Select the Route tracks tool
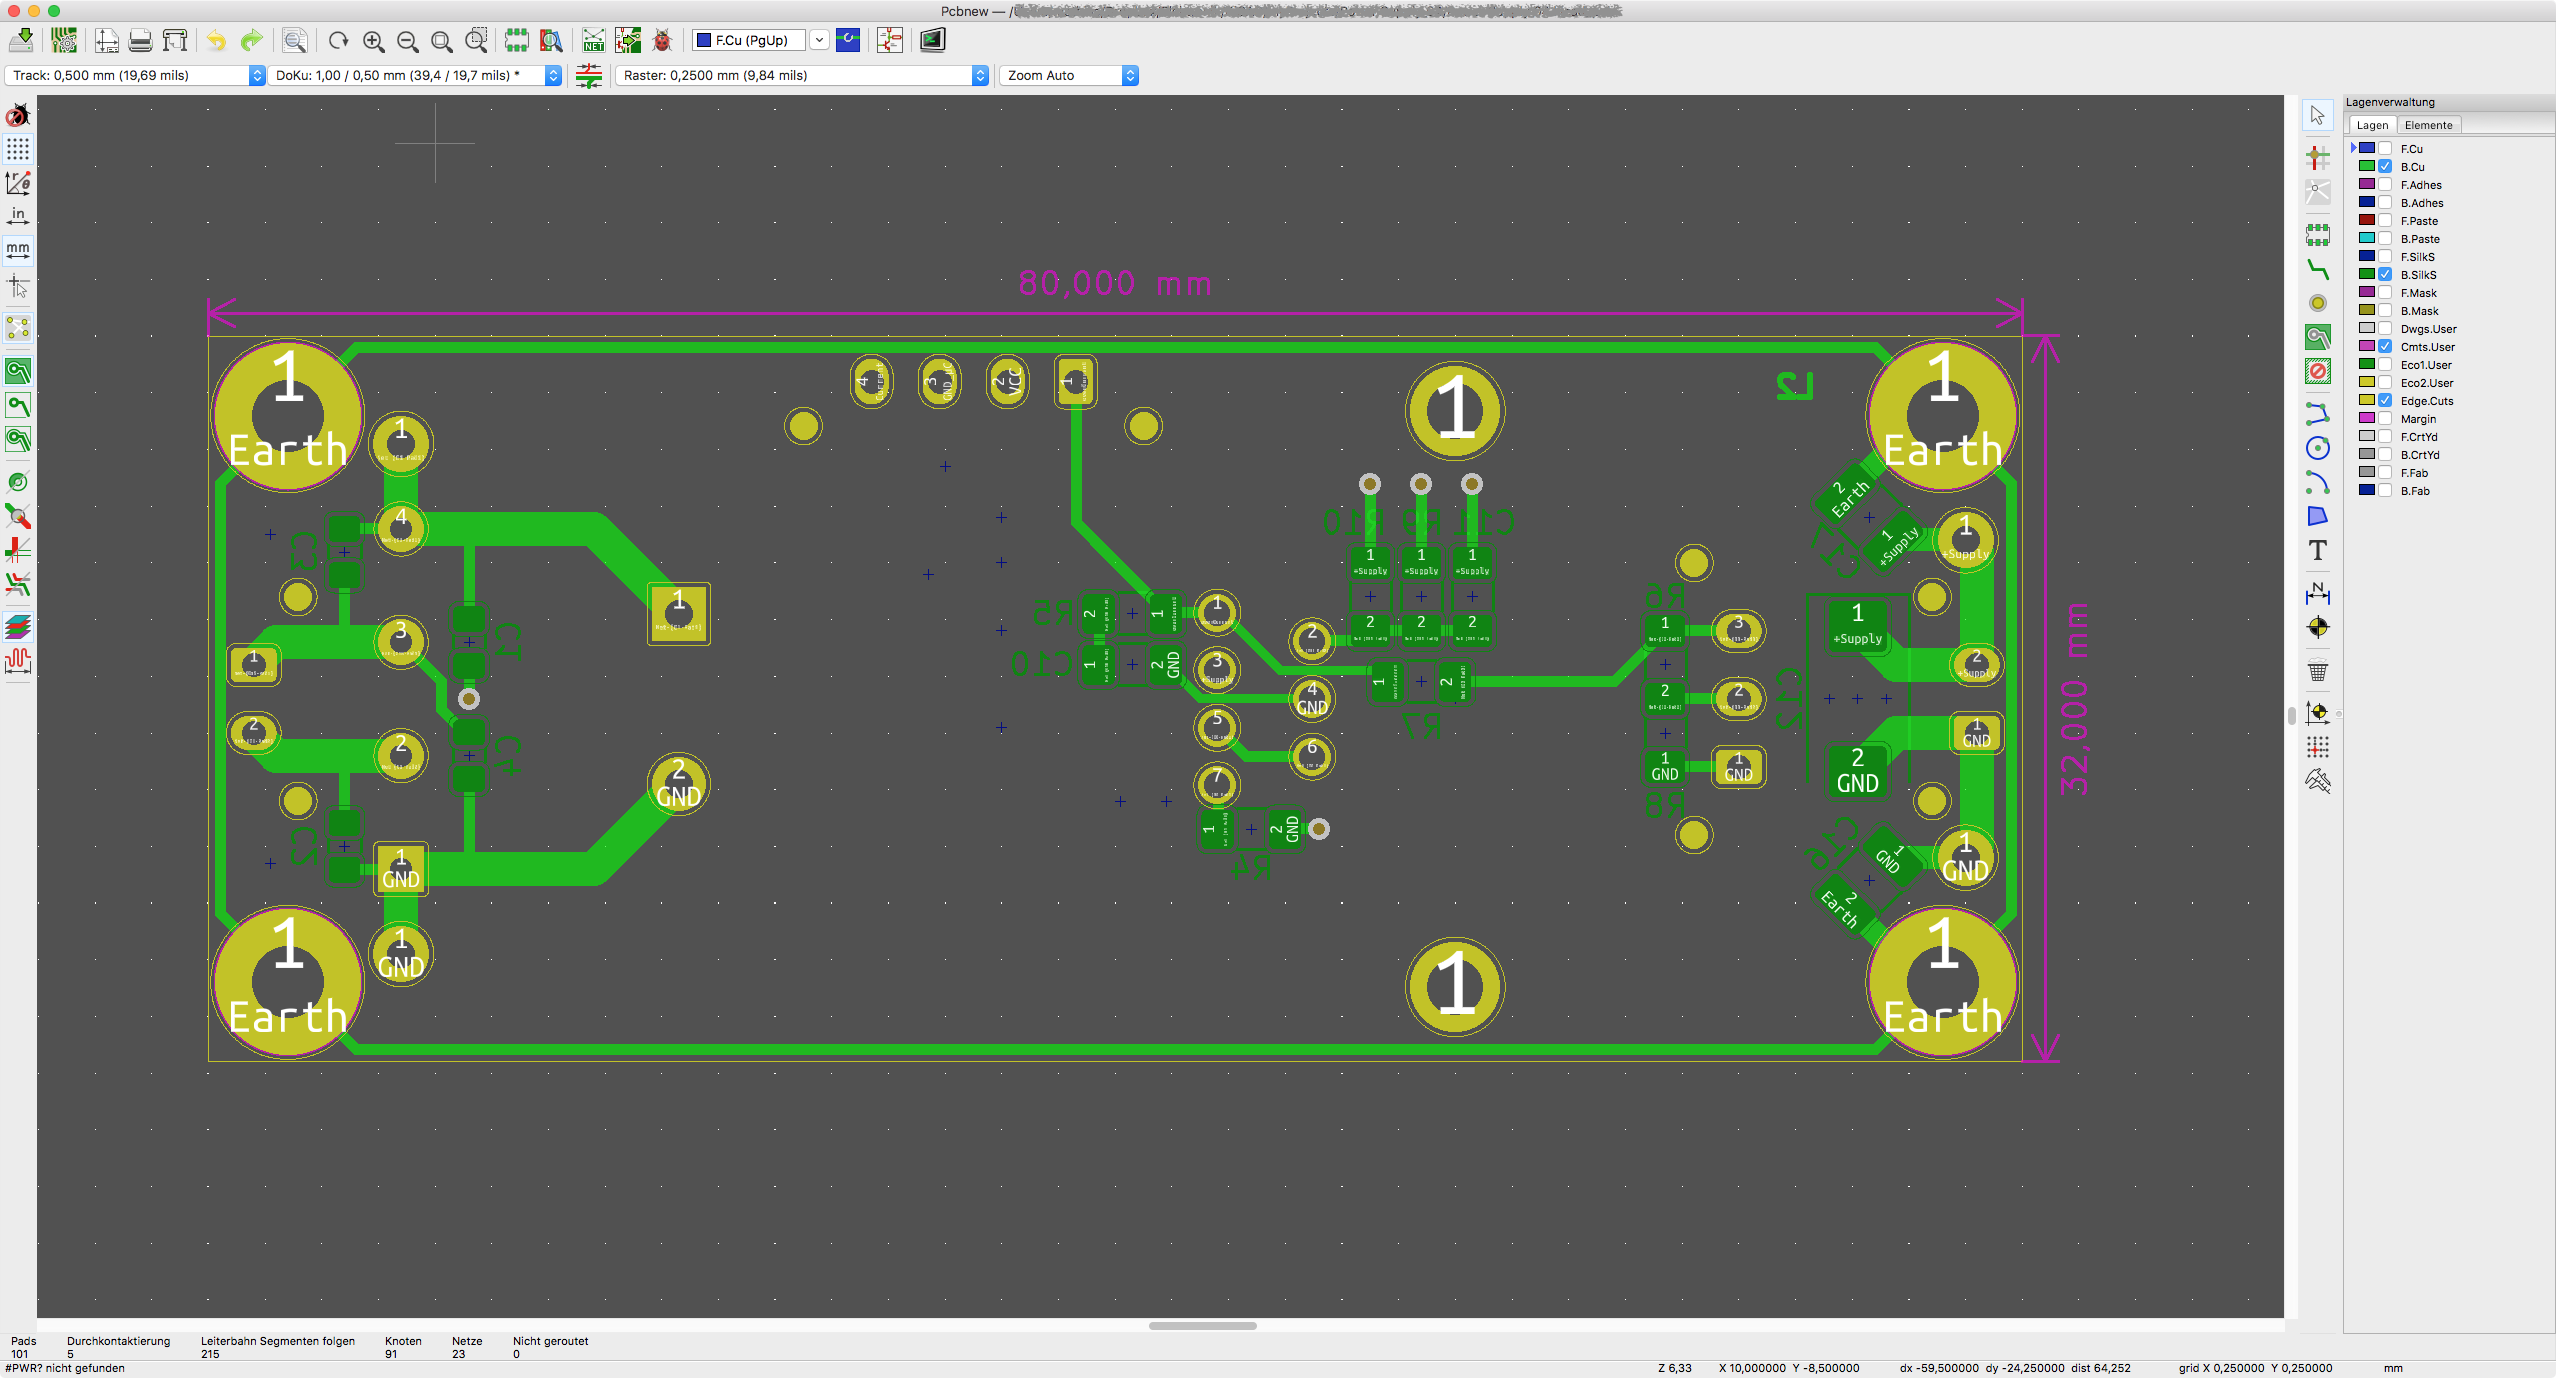 (x=2318, y=269)
